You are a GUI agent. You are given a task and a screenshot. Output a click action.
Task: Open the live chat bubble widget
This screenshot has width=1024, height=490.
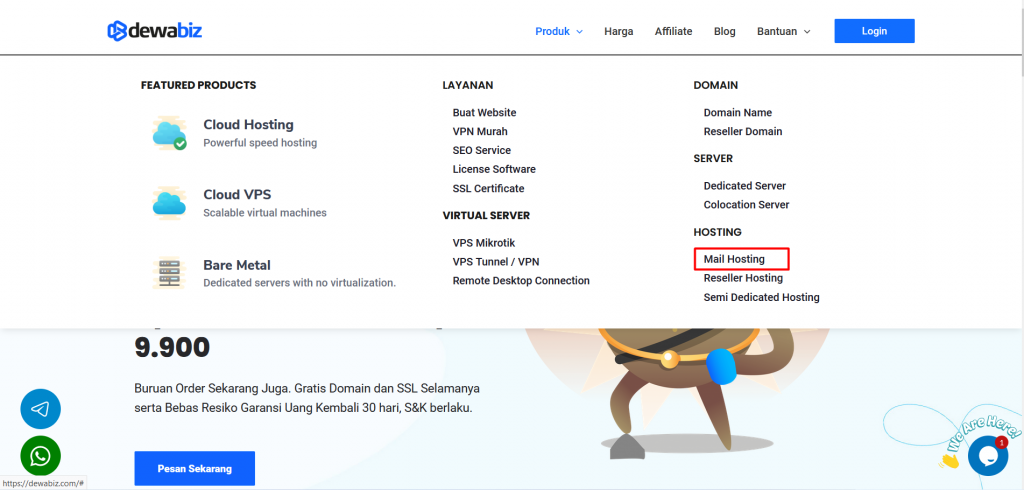(x=987, y=455)
